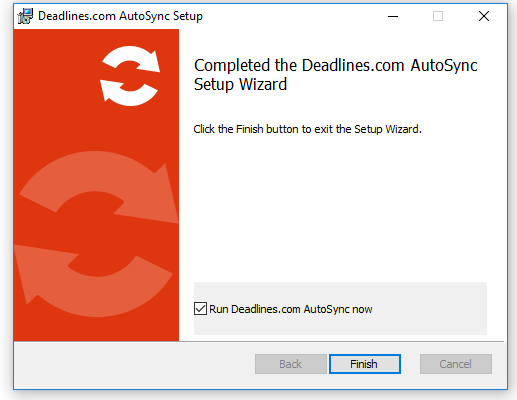Click the installer icon in the title bar
Screen dimensions: 517x400
point(25,16)
